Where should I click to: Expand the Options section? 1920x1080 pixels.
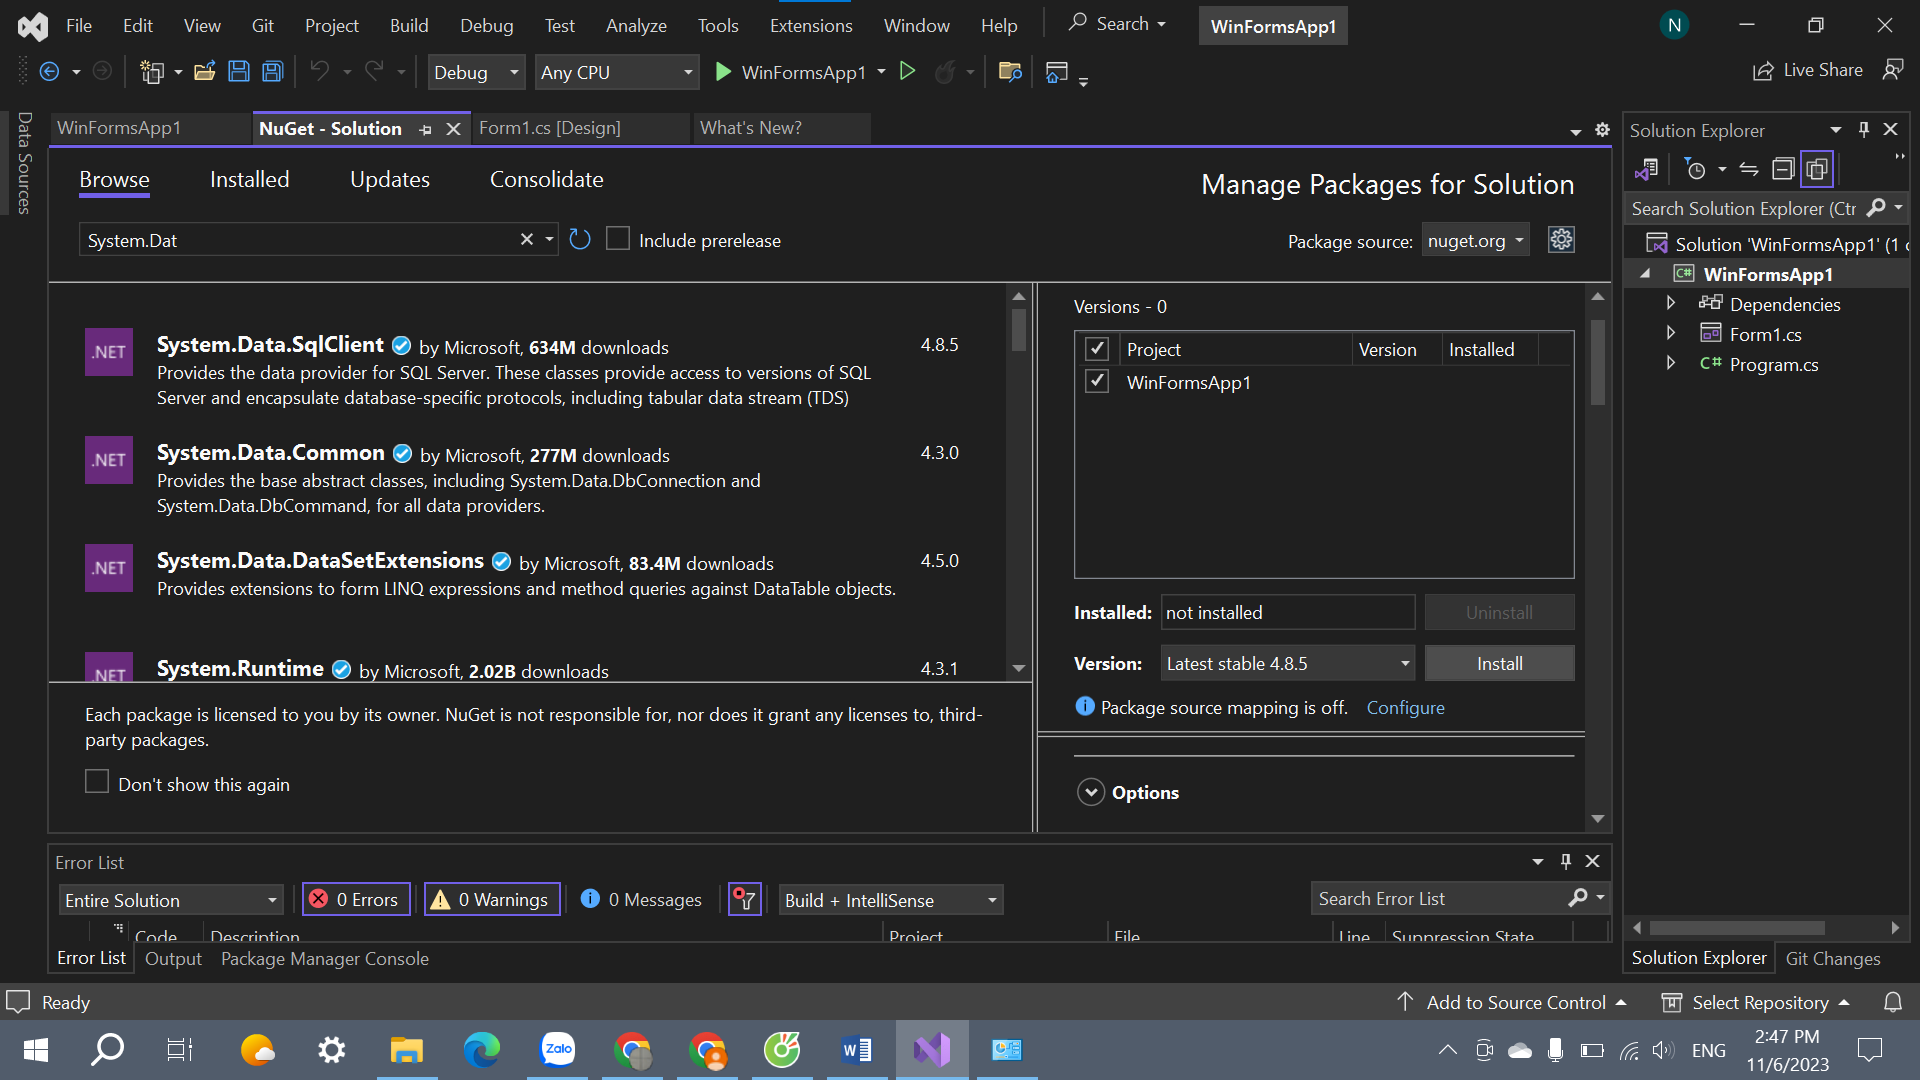[1090, 792]
